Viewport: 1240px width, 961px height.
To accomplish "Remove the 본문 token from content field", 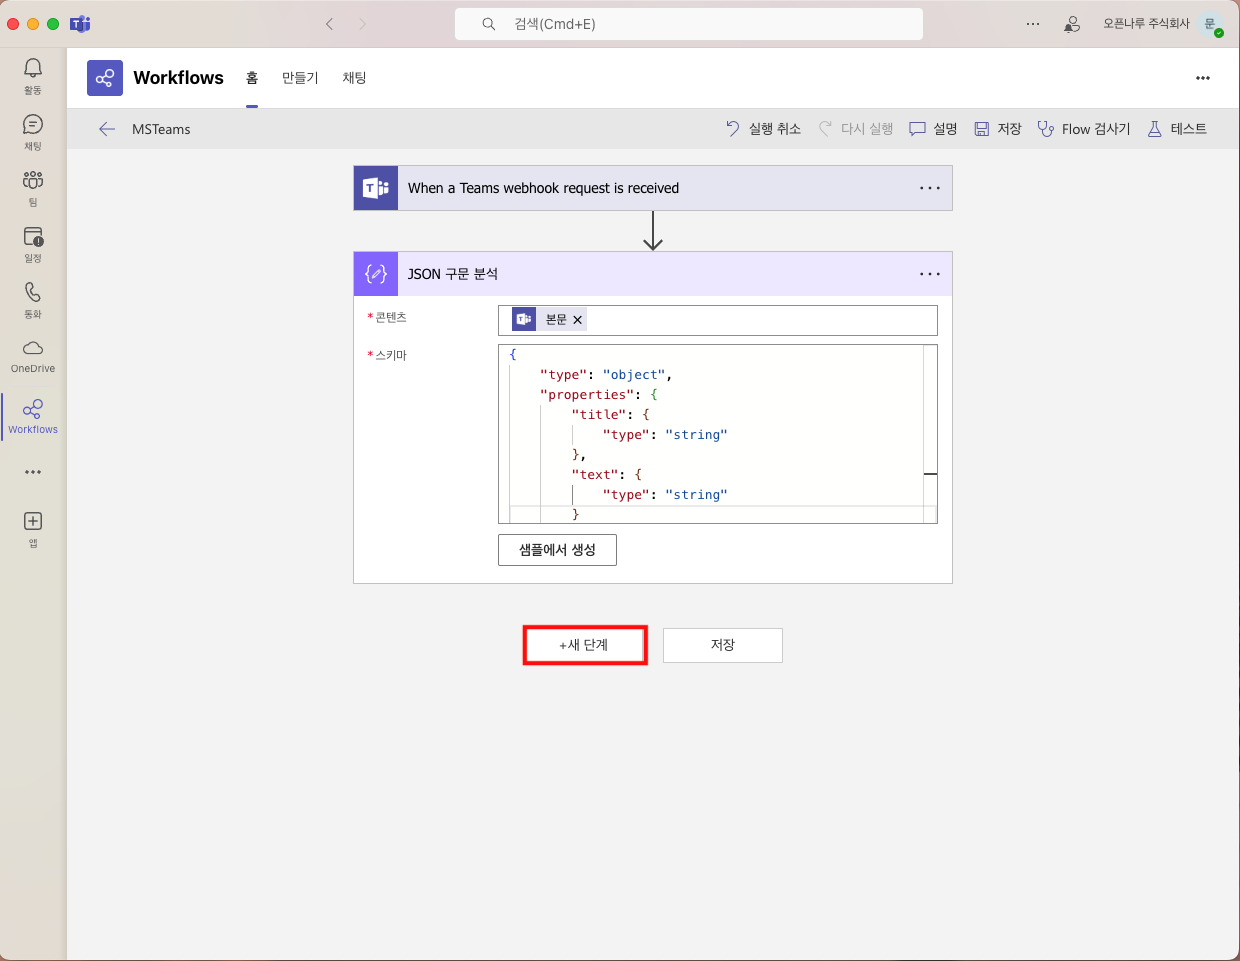I will coord(577,320).
